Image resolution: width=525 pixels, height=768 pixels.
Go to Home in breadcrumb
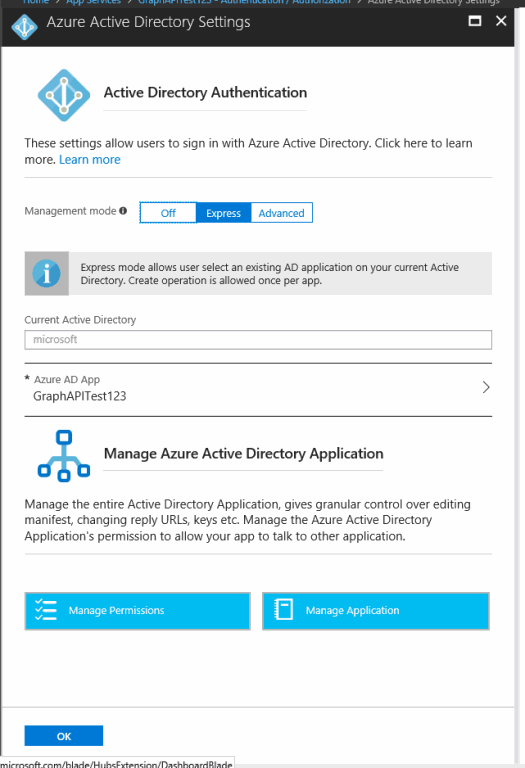coord(36,2)
